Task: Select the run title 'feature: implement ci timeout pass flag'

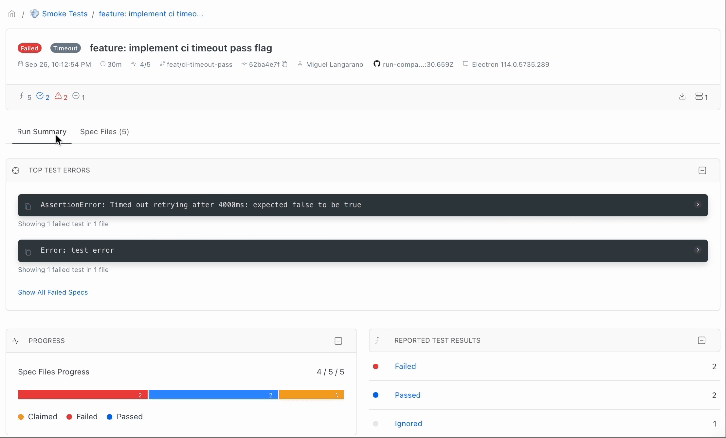Action: pos(181,48)
